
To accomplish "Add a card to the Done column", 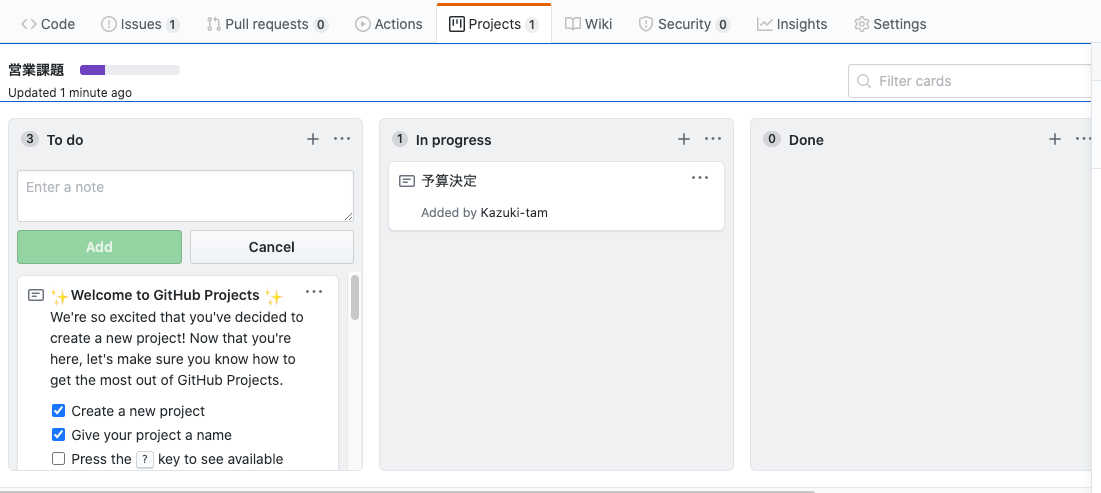I will (1055, 139).
